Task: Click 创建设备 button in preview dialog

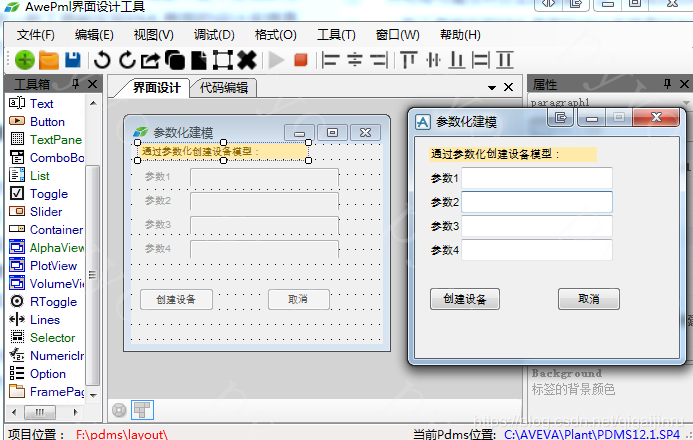Action: pos(464,300)
